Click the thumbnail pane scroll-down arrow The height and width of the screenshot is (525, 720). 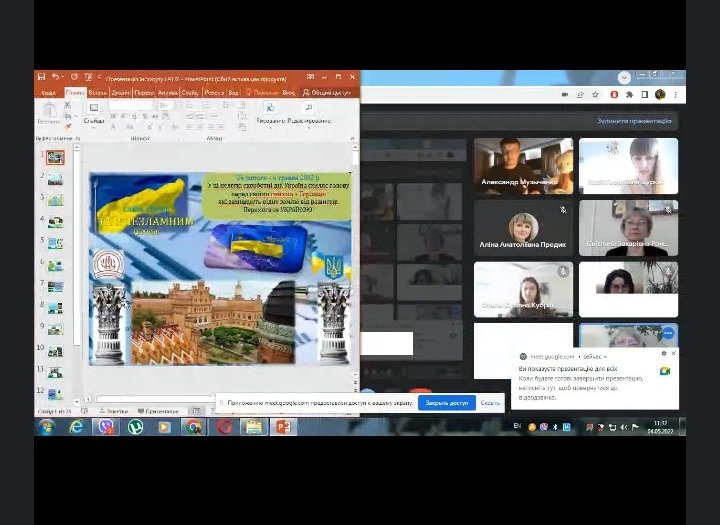(x=77, y=401)
